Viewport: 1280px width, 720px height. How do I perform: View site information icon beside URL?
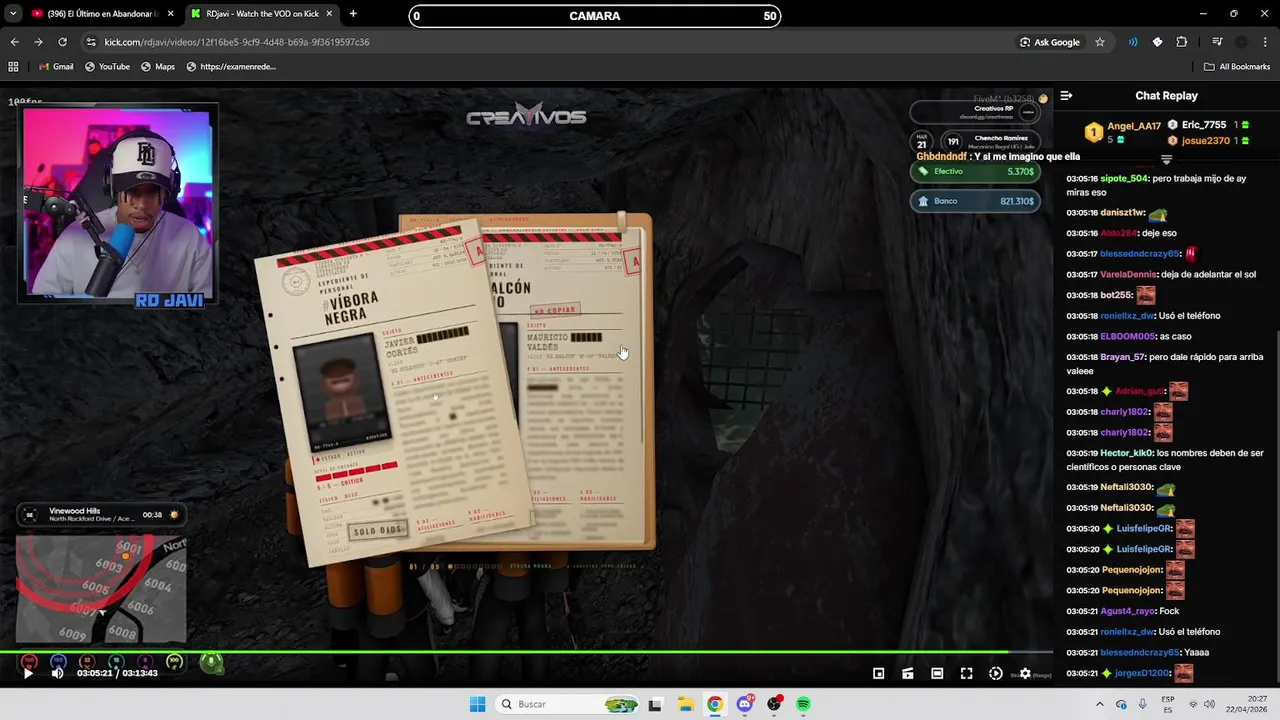[x=91, y=42]
